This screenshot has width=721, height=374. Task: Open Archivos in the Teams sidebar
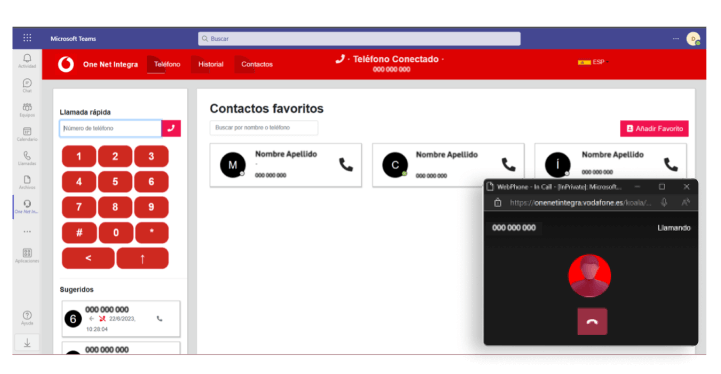(x=27, y=182)
